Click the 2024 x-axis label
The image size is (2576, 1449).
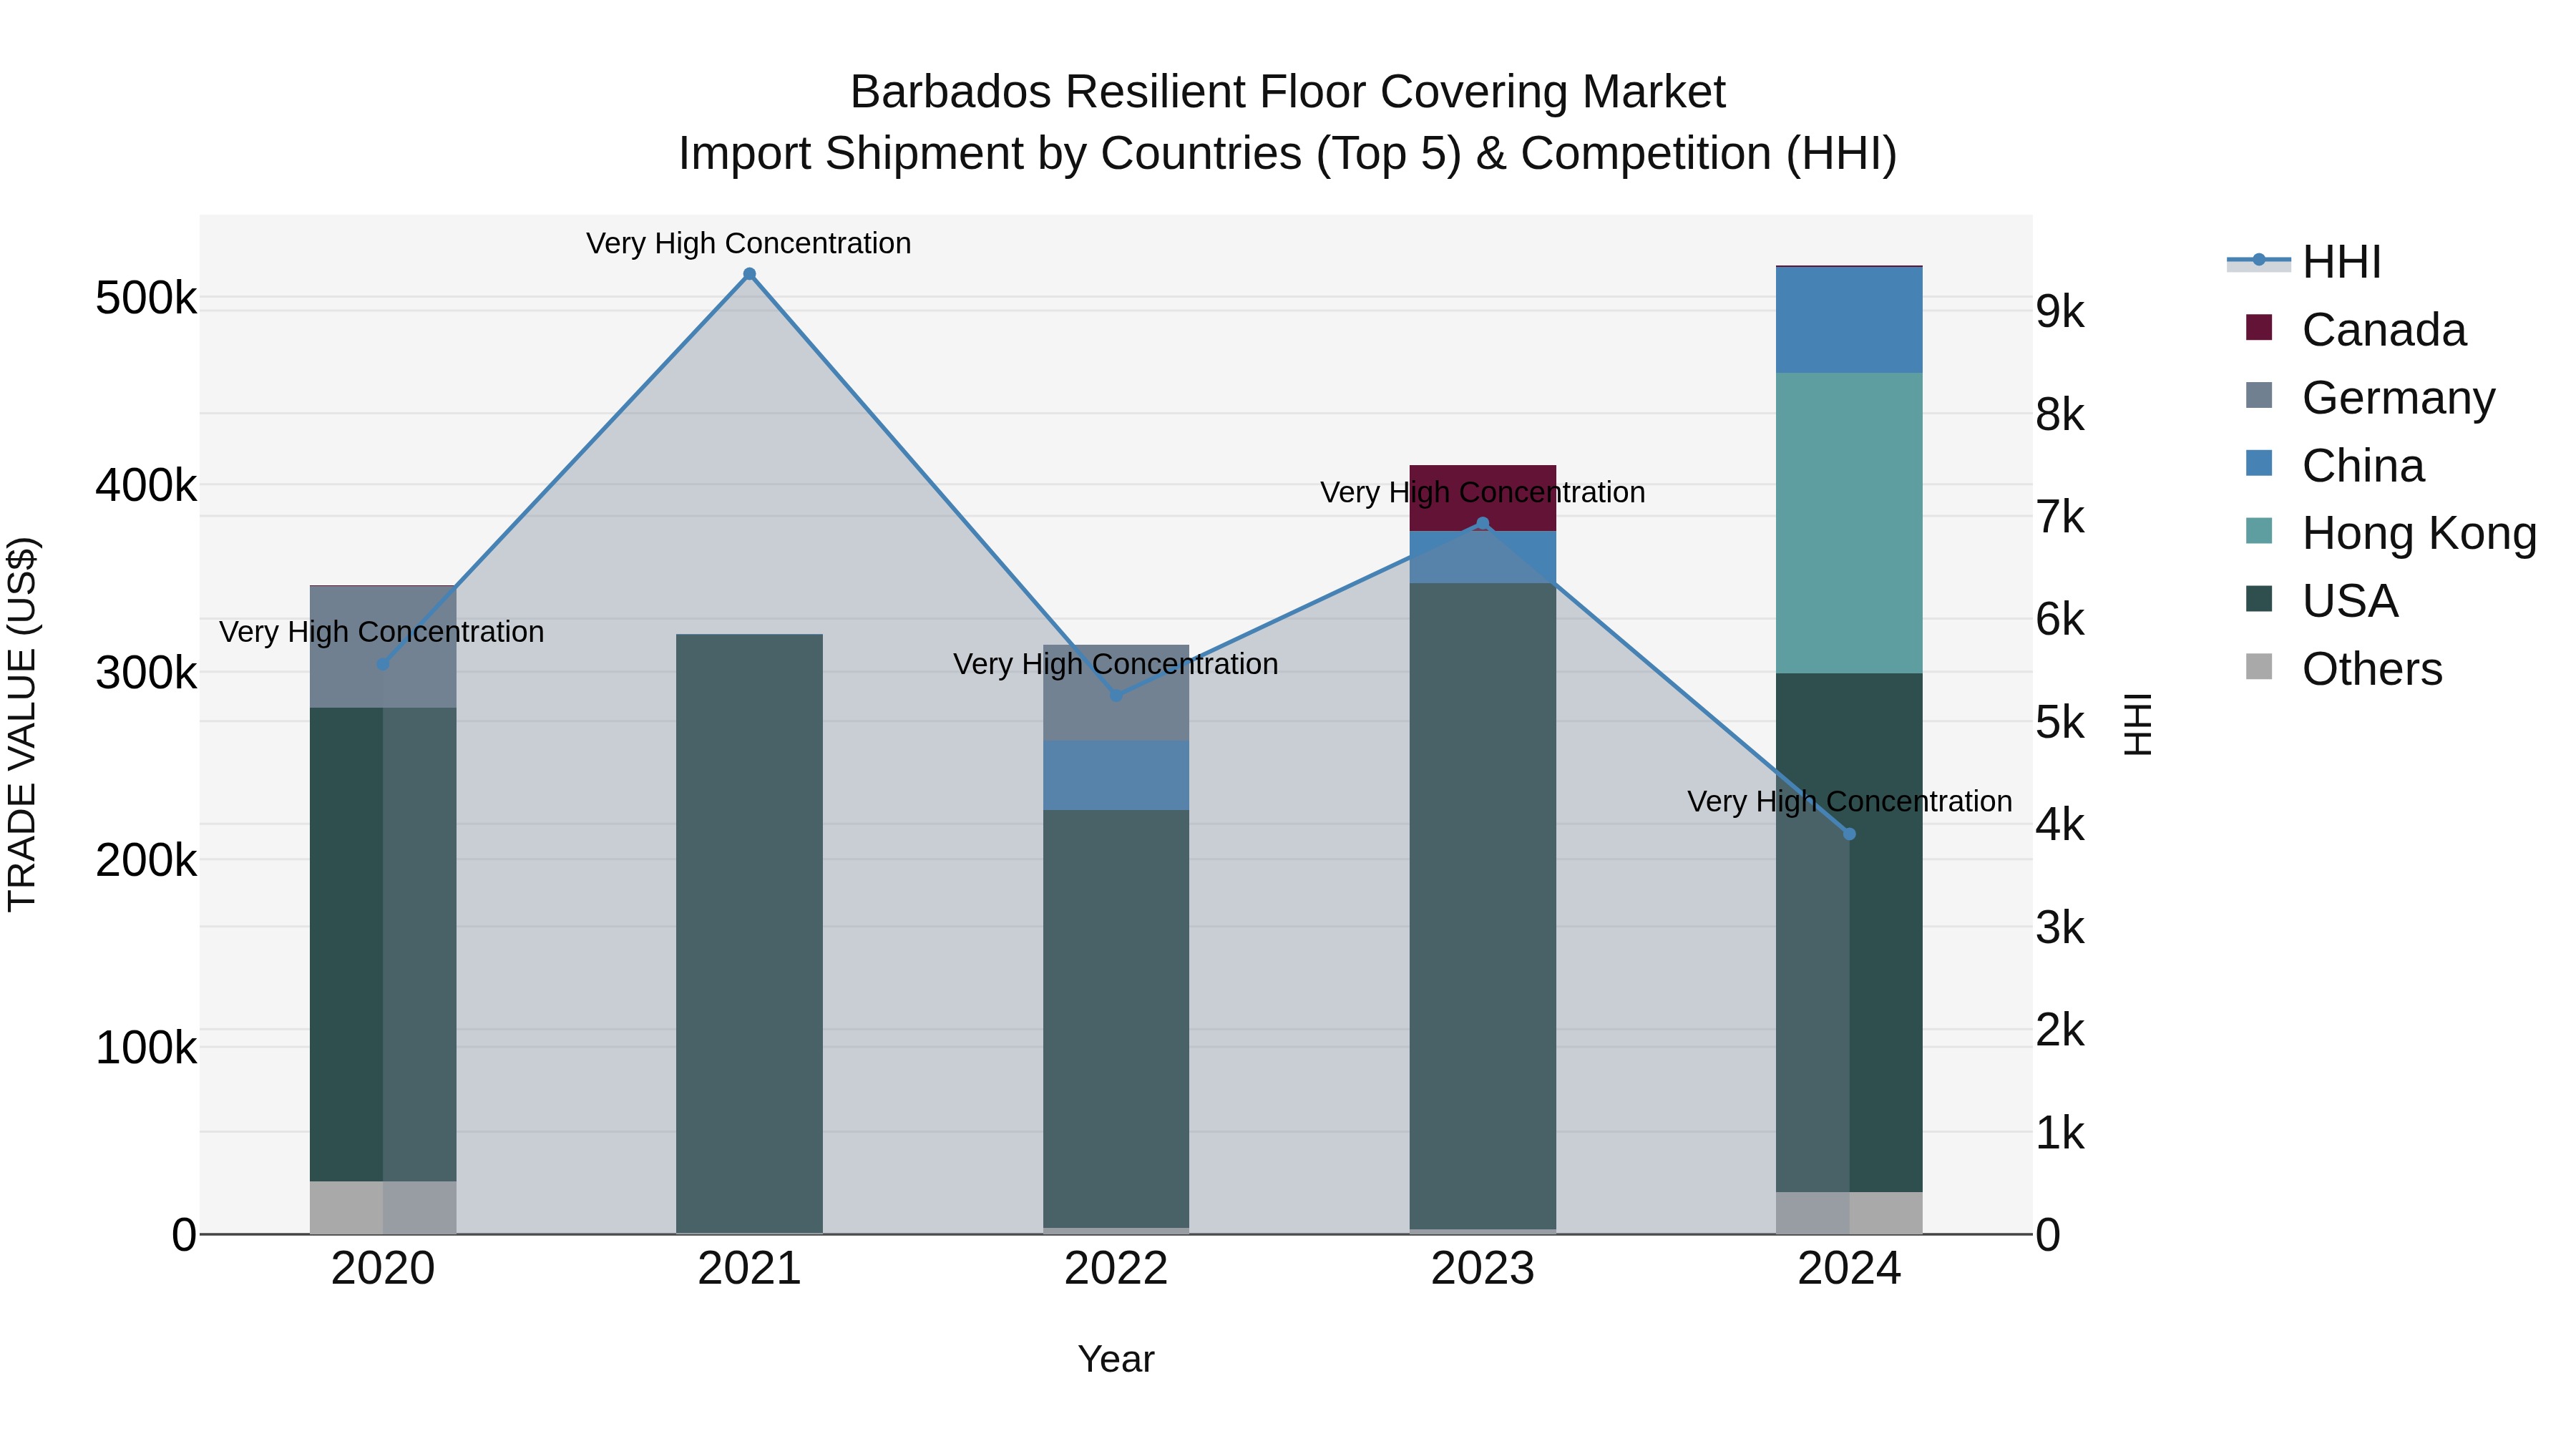pyautogui.click(x=1849, y=1269)
